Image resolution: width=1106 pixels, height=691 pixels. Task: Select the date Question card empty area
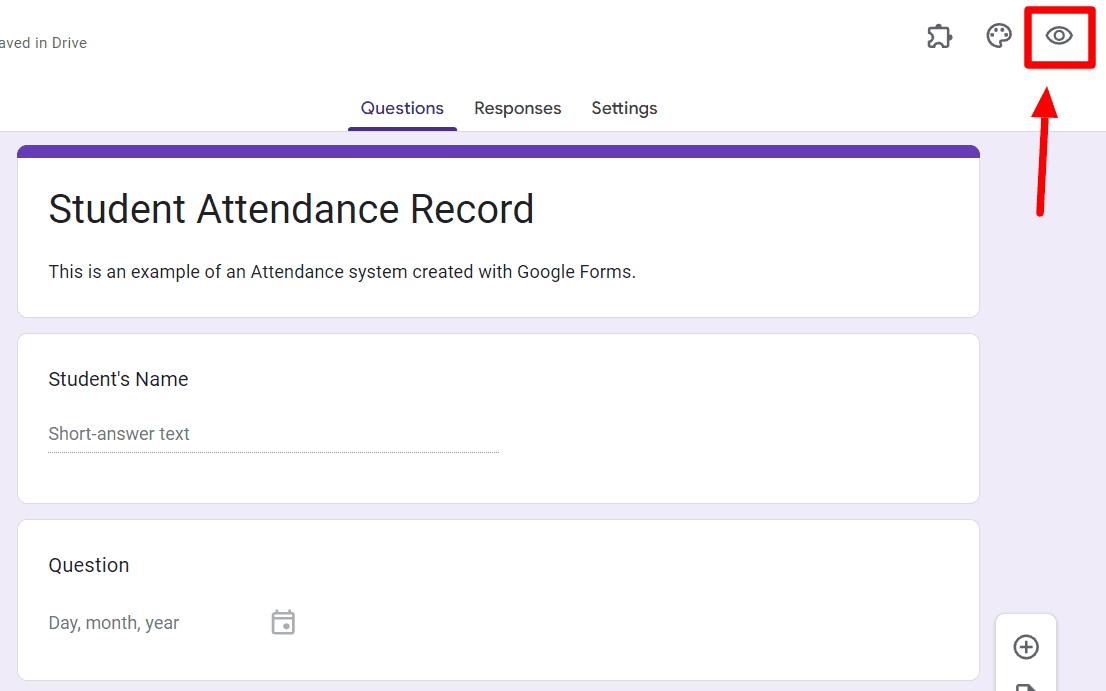pos(635,599)
